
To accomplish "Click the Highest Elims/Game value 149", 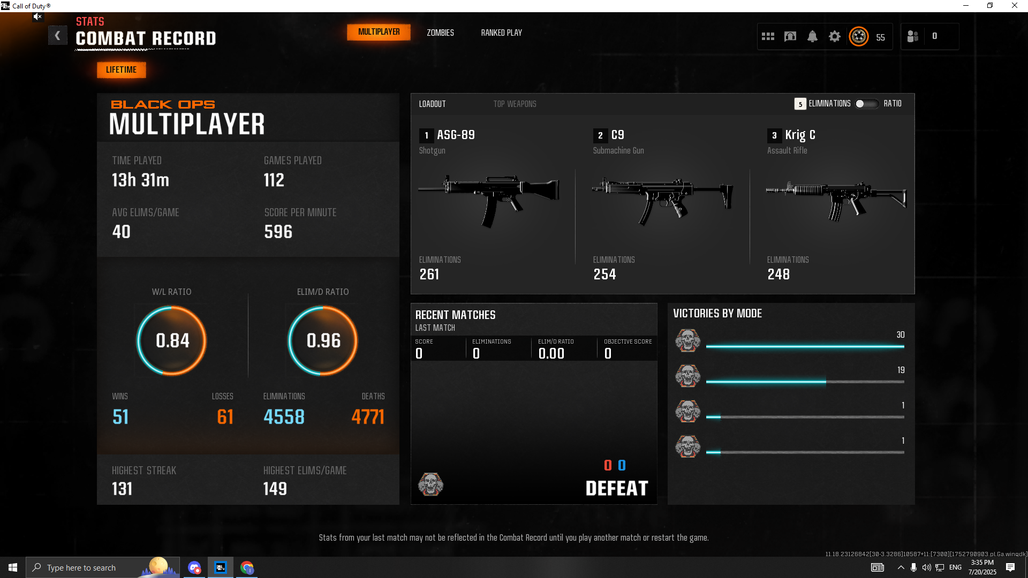I will pos(275,489).
